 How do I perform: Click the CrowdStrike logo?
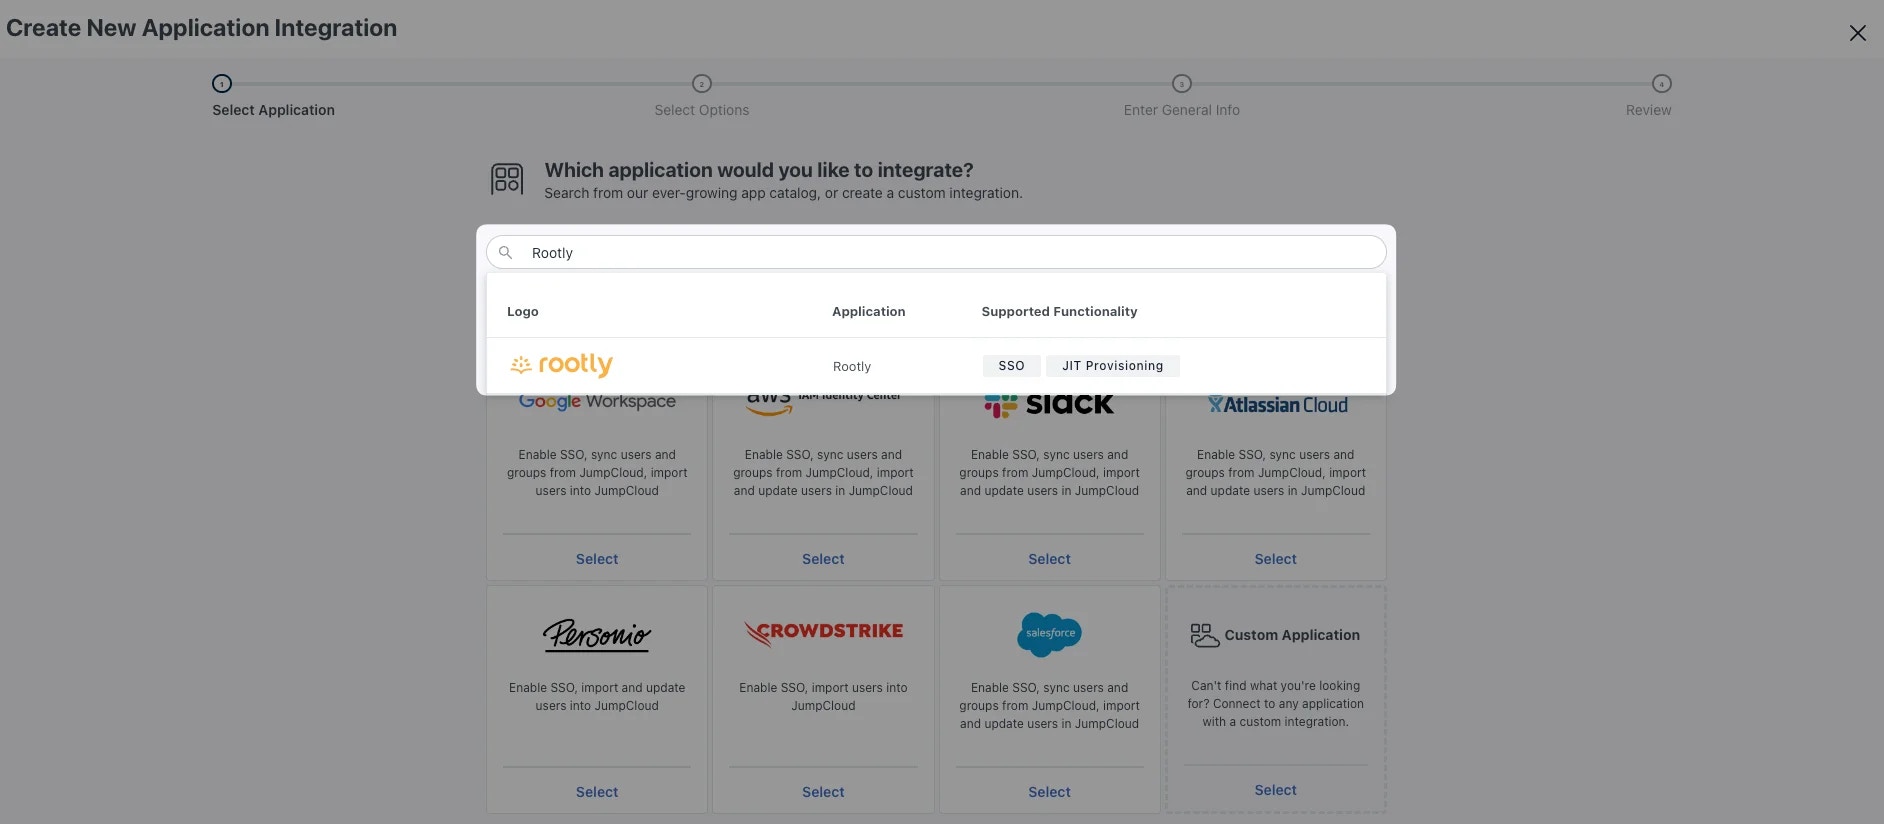coord(823,632)
